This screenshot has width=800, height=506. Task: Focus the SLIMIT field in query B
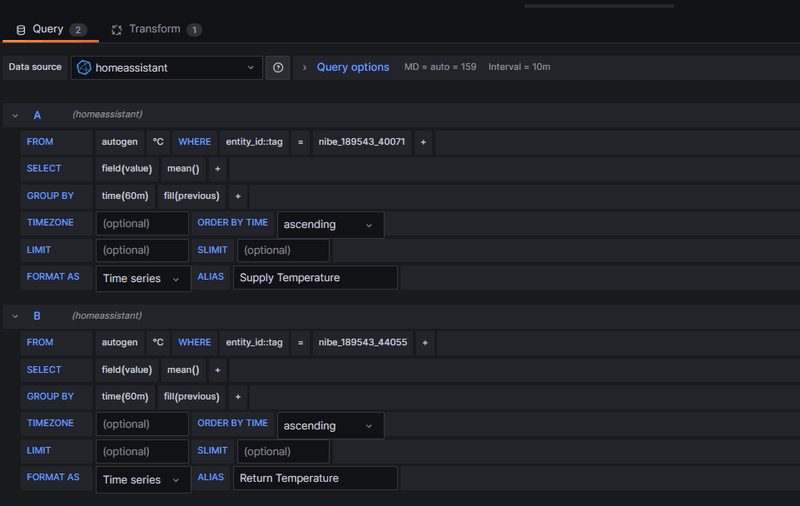click(x=283, y=451)
